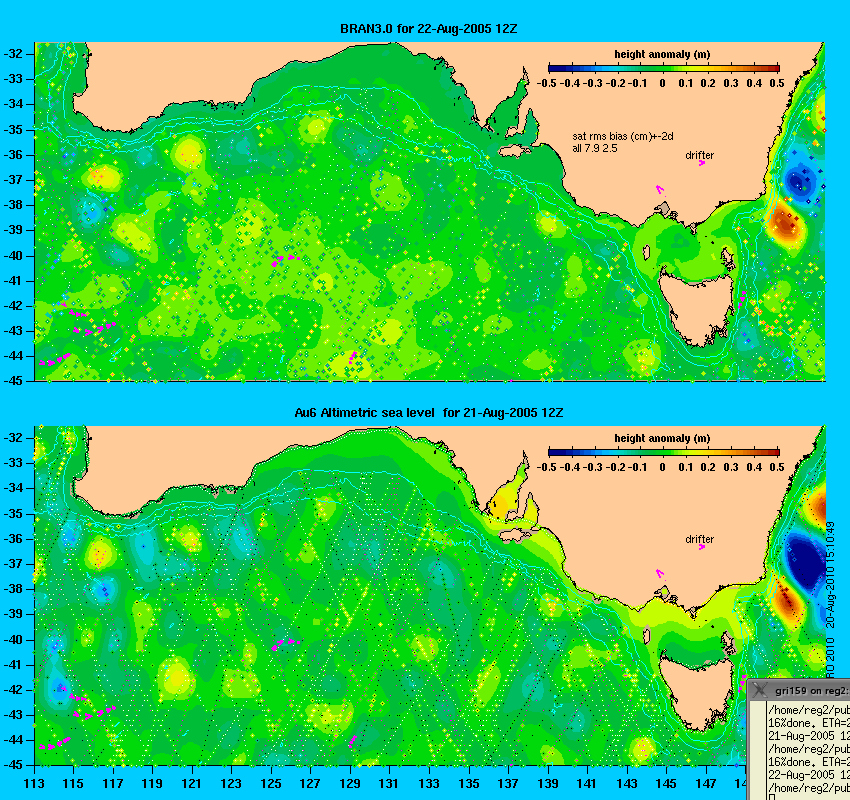
Task: Click the magenta drifter arrow beside the upper map's drifter label
Action: point(701,163)
